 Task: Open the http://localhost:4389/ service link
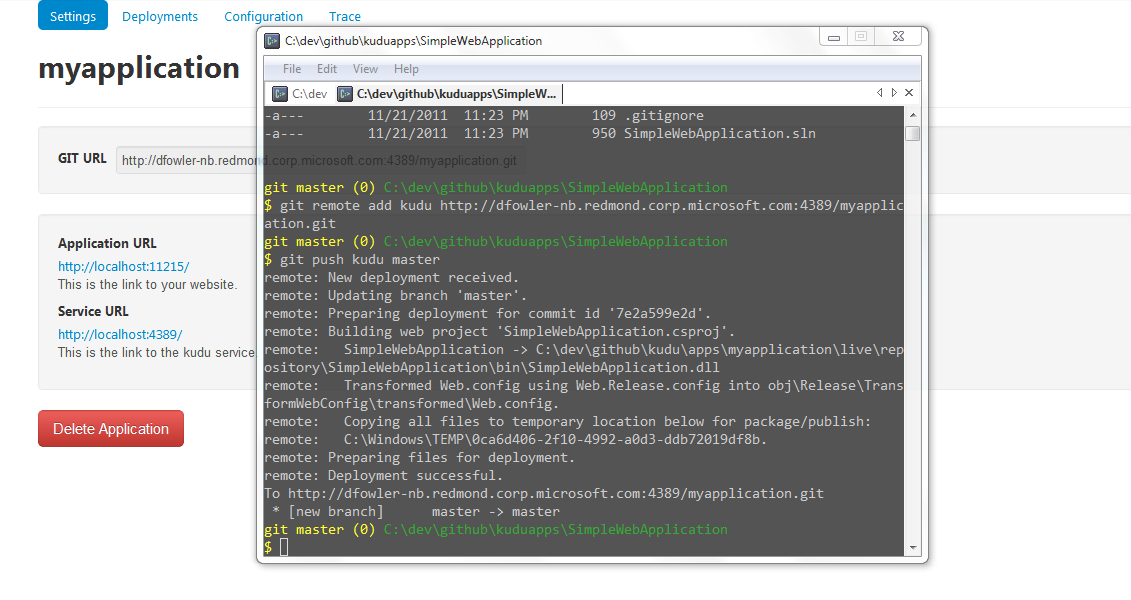pos(120,335)
